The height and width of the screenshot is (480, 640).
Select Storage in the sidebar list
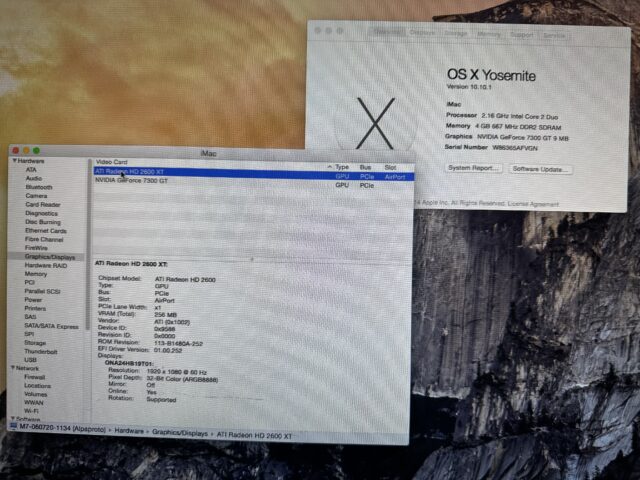35,343
